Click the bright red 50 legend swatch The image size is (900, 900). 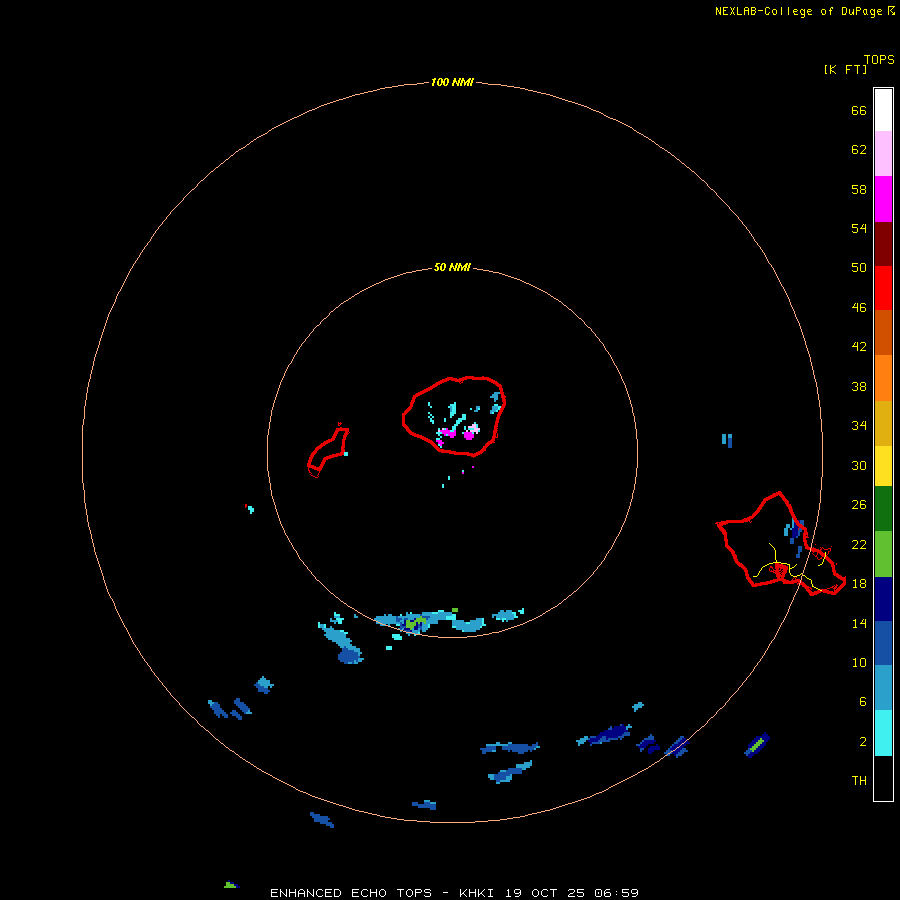tap(883, 288)
